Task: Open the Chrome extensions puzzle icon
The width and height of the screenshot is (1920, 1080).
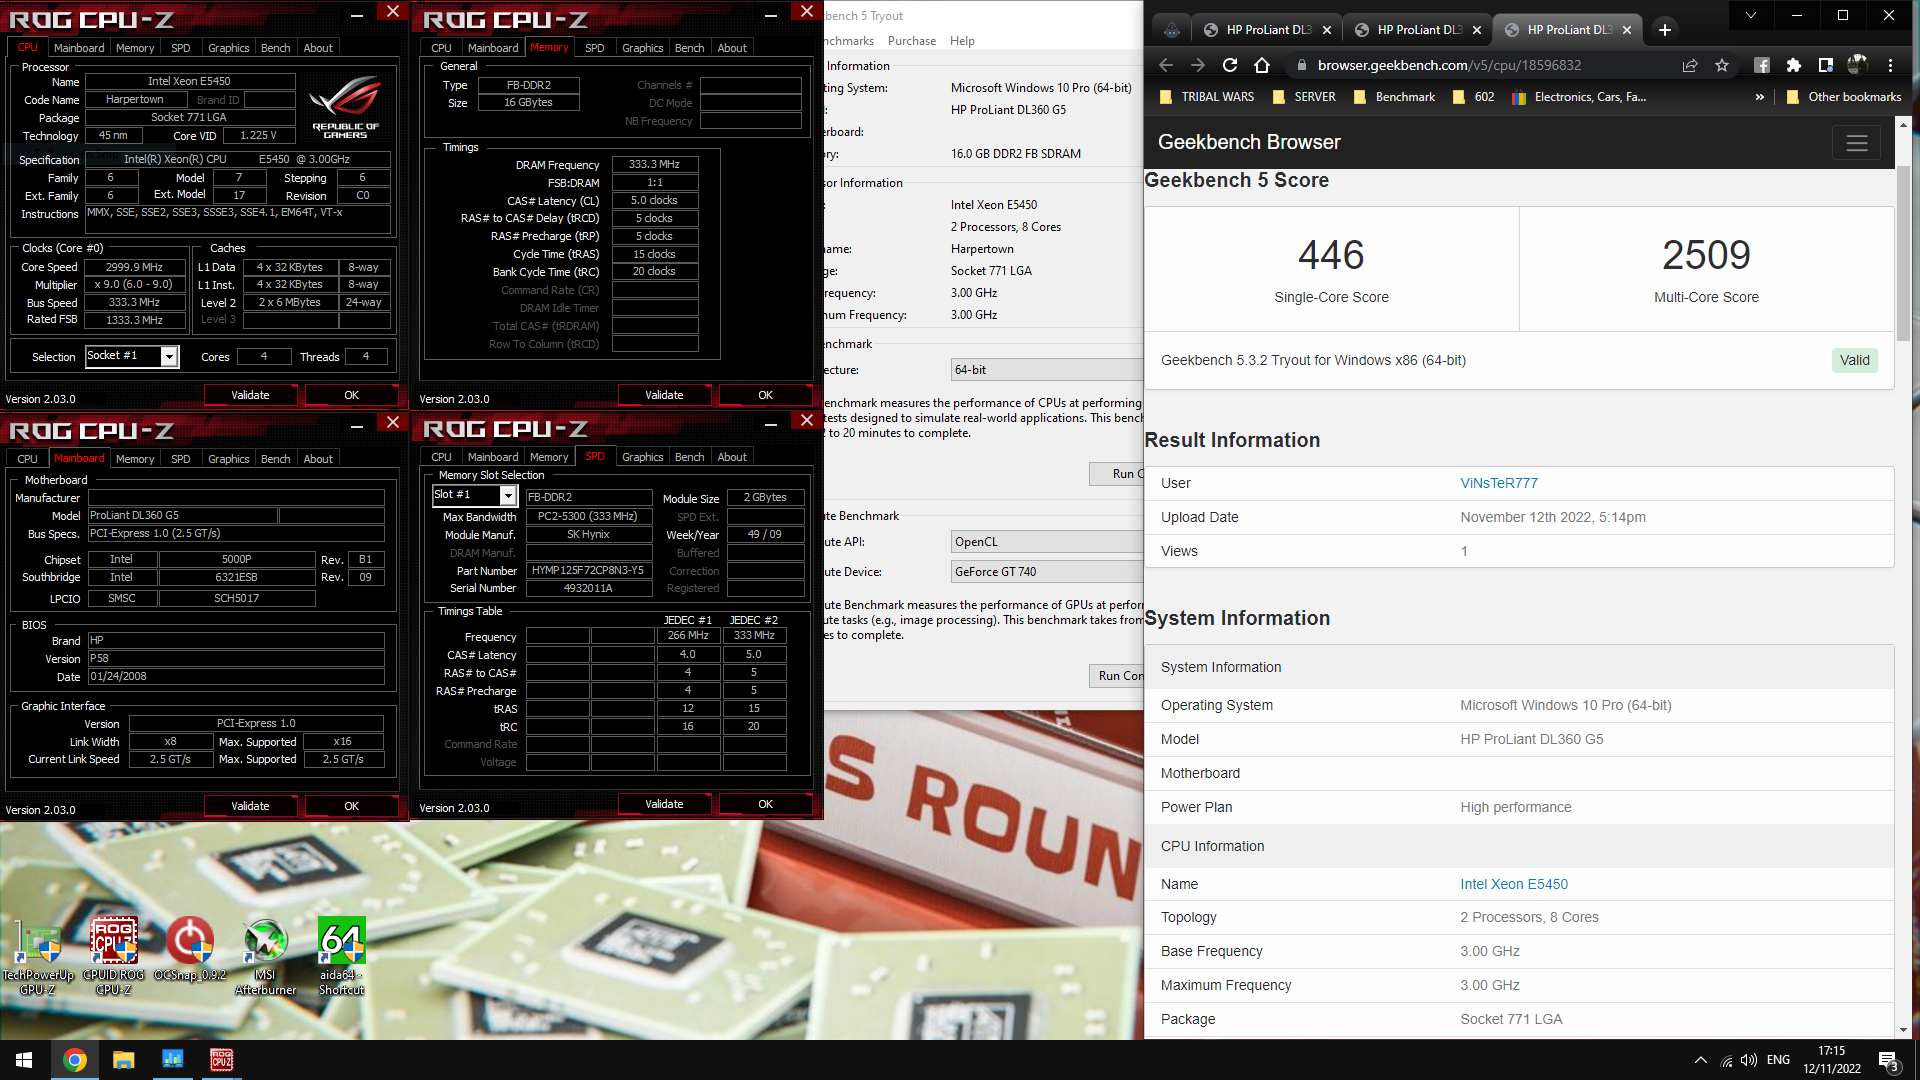Action: pyautogui.click(x=1794, y=65)
